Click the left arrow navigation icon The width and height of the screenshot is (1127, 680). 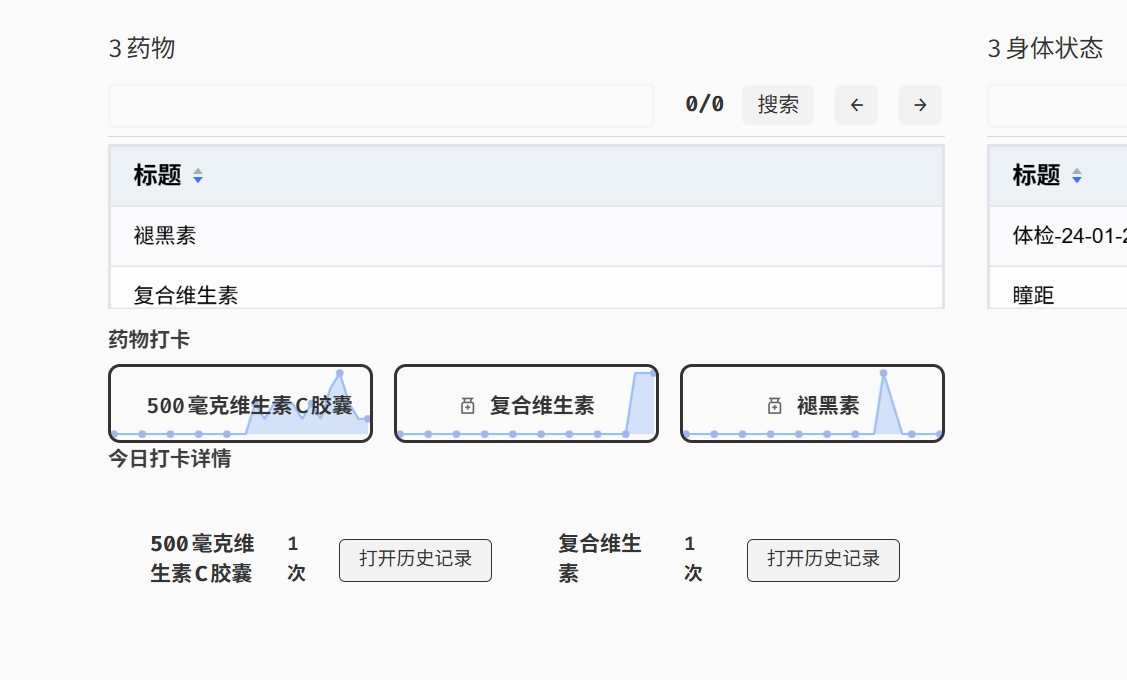pos(856,104)
